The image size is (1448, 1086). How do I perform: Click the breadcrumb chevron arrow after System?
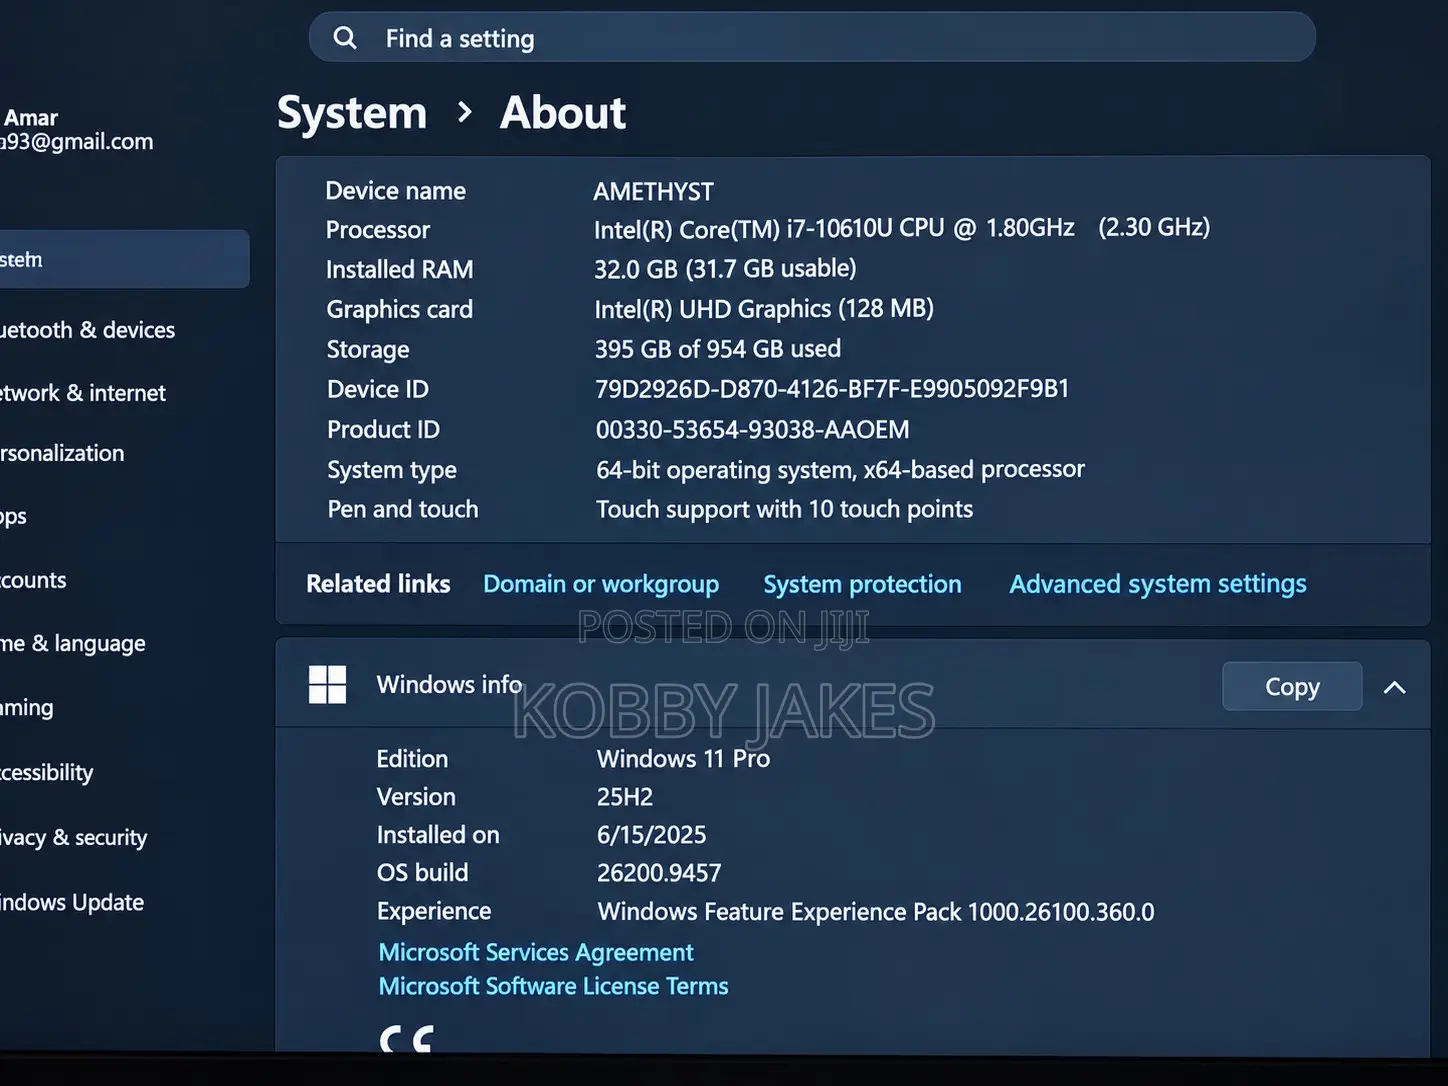[x=464, y=112]
